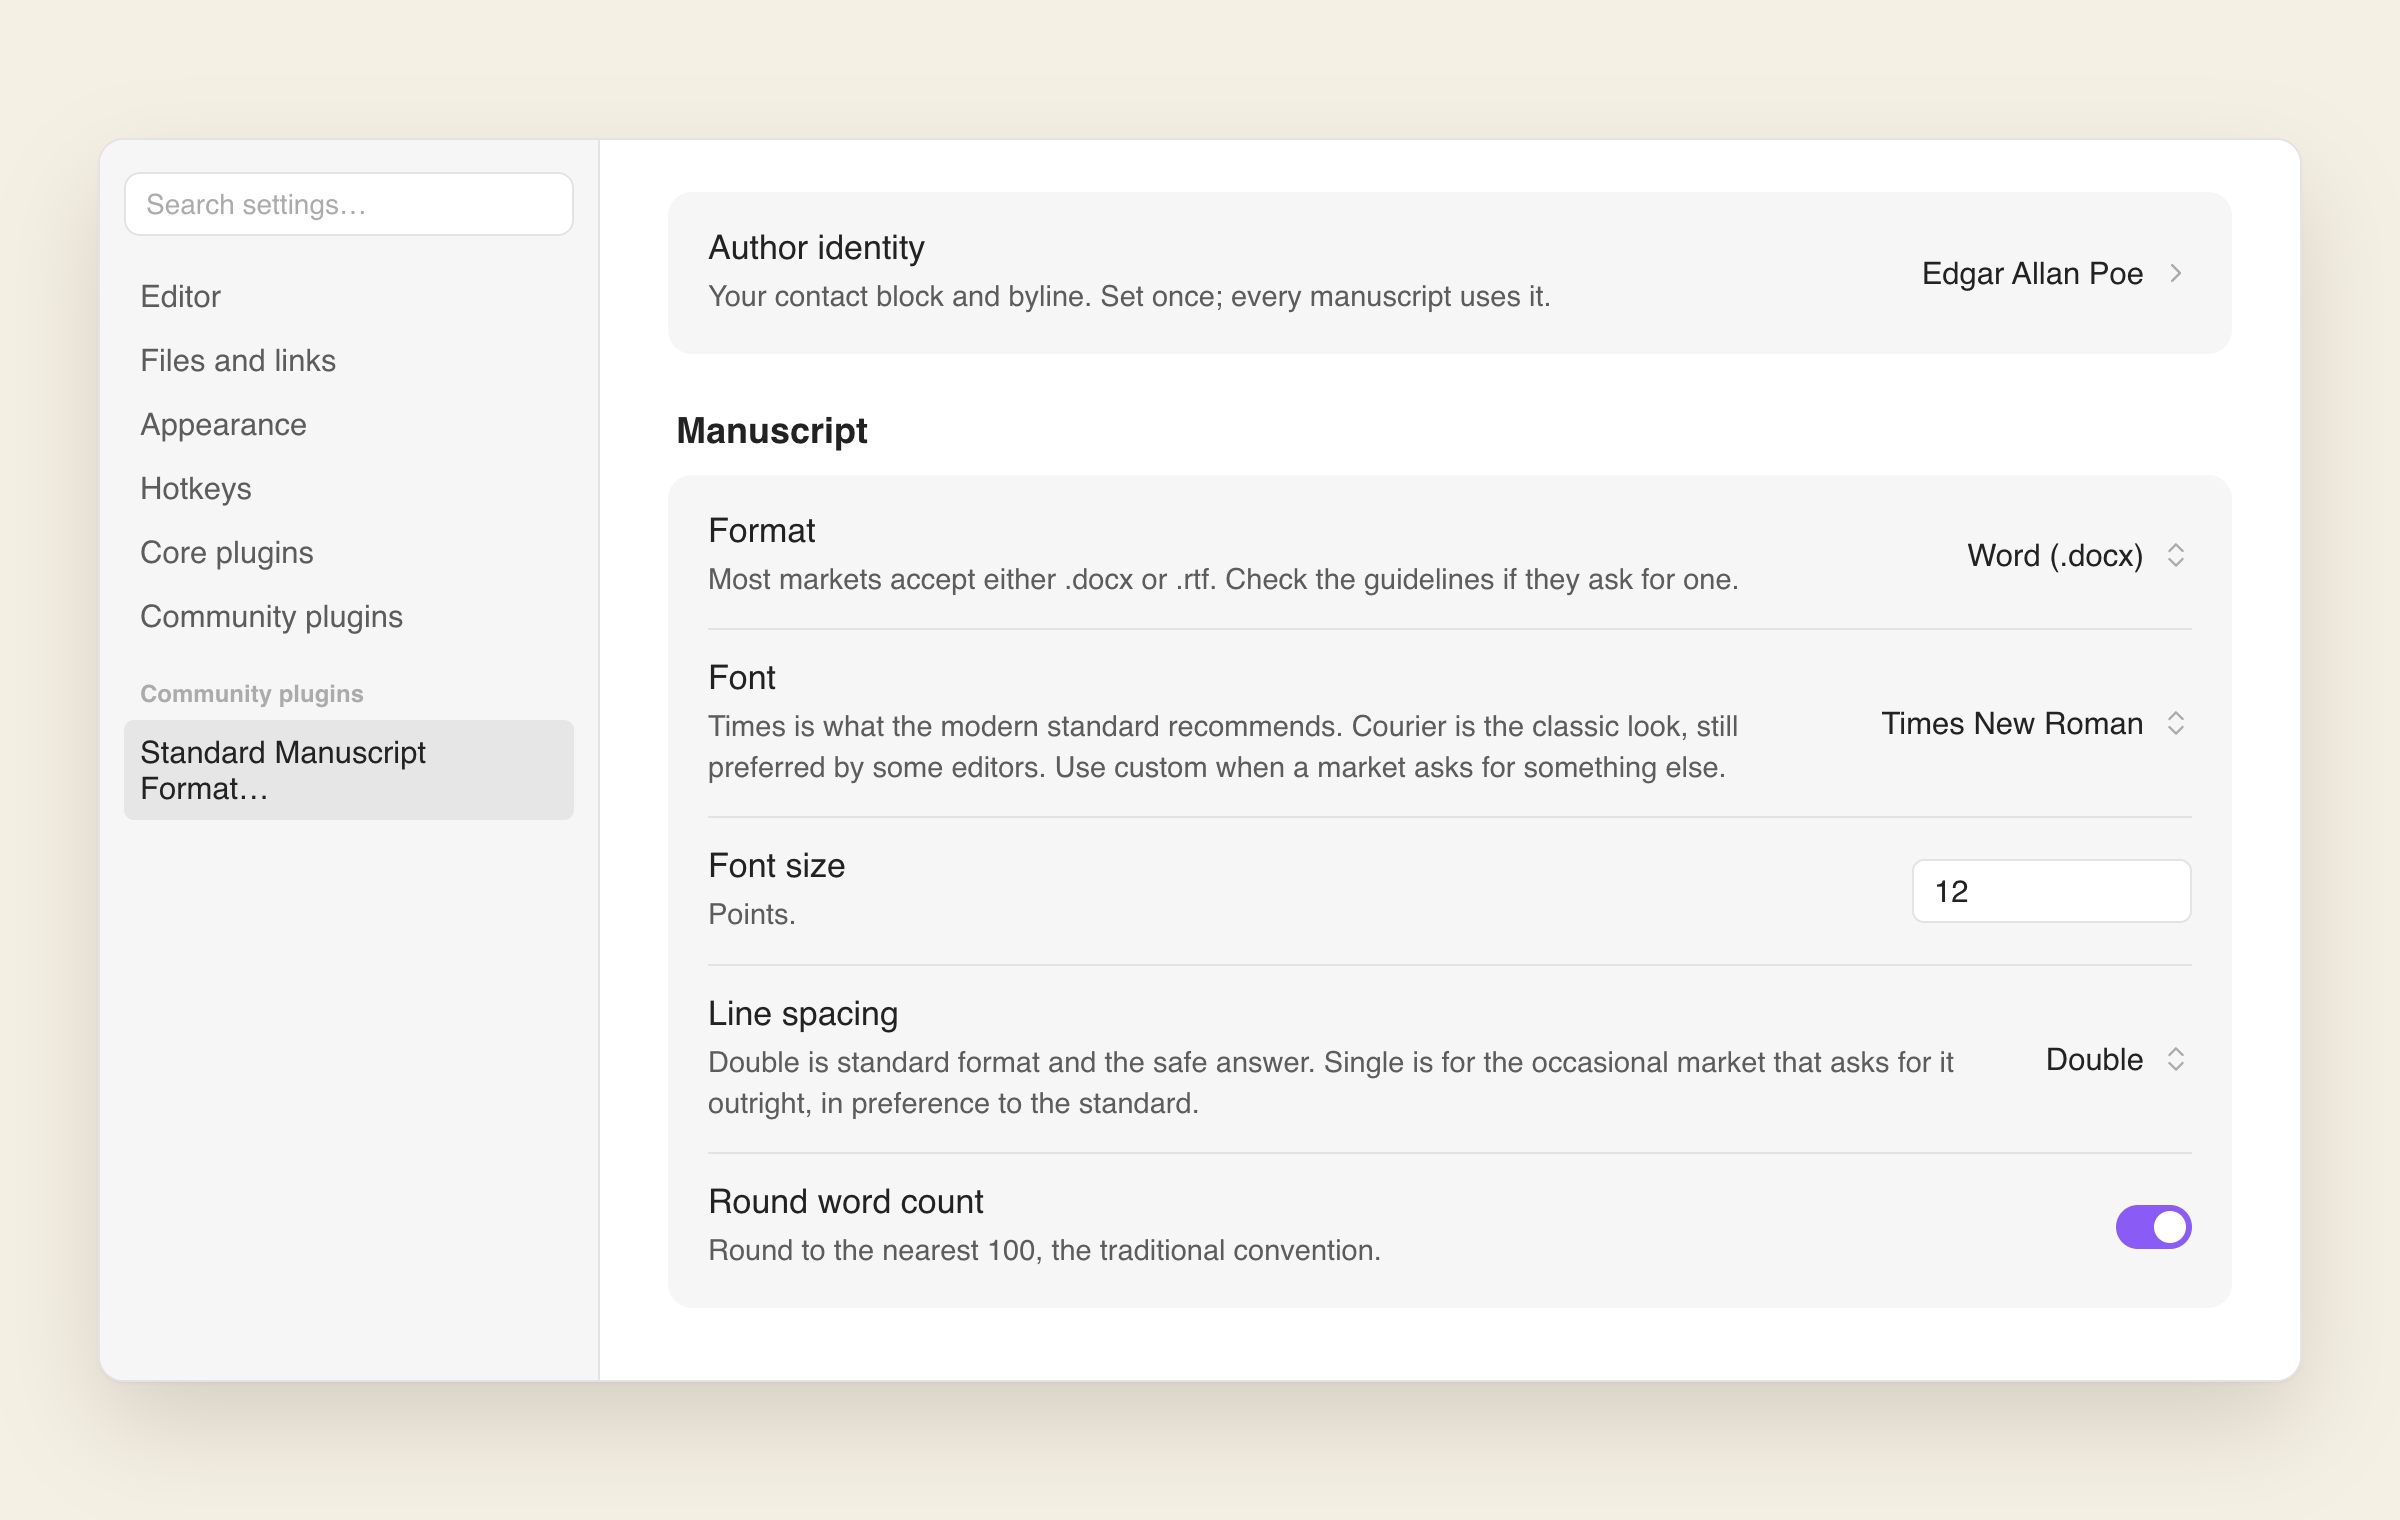Open the Line spacing Double dropdown
This screenshot has width=2400, height=1520.
[2115, 1059]
